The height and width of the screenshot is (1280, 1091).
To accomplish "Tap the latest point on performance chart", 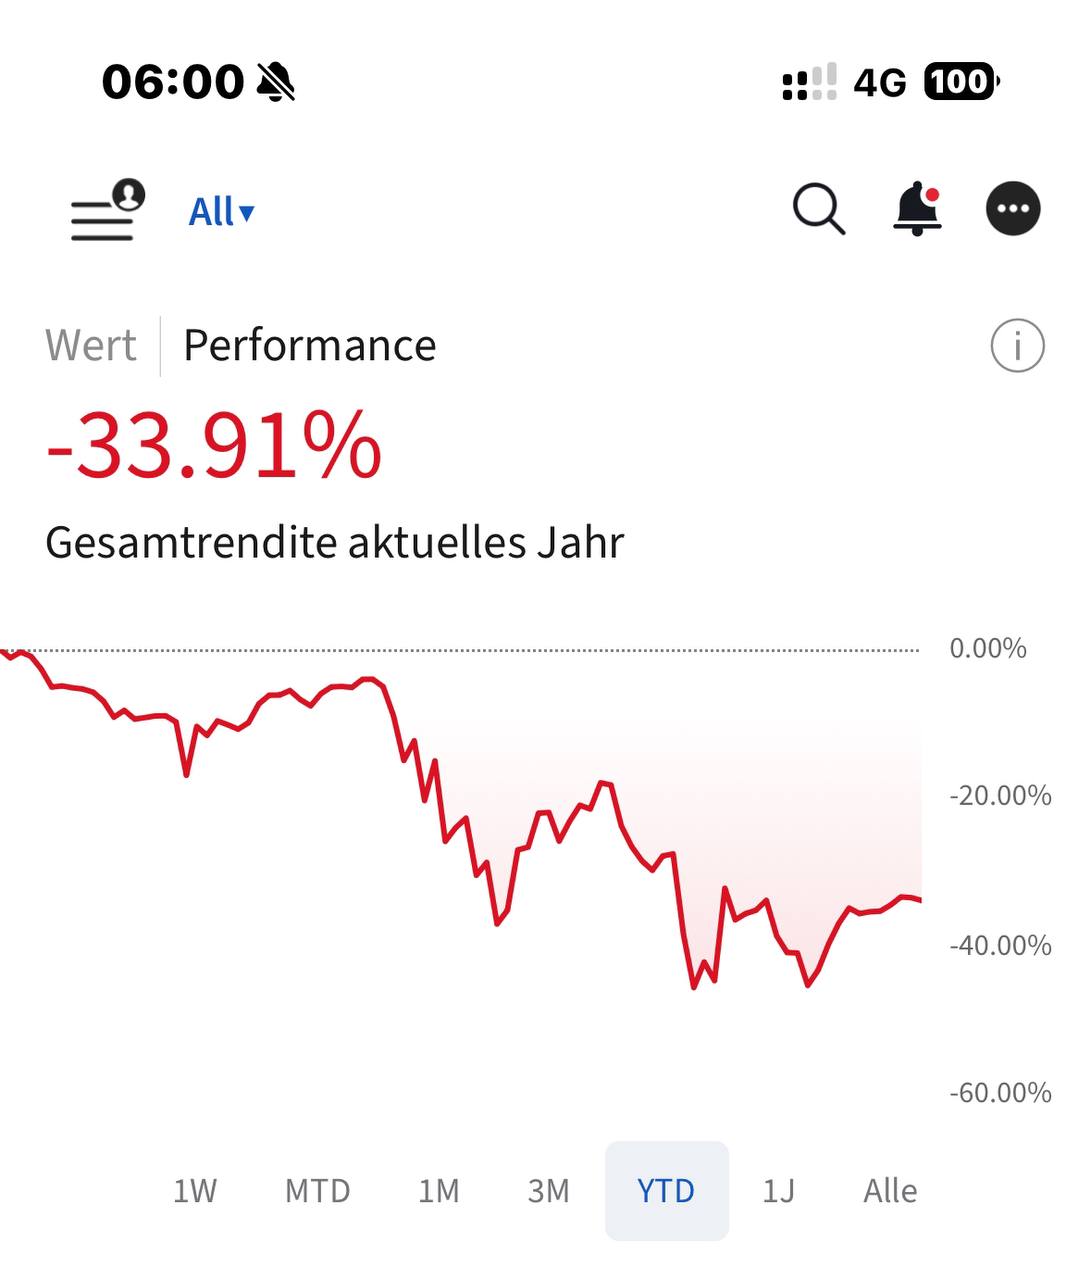I will [919, 900].
